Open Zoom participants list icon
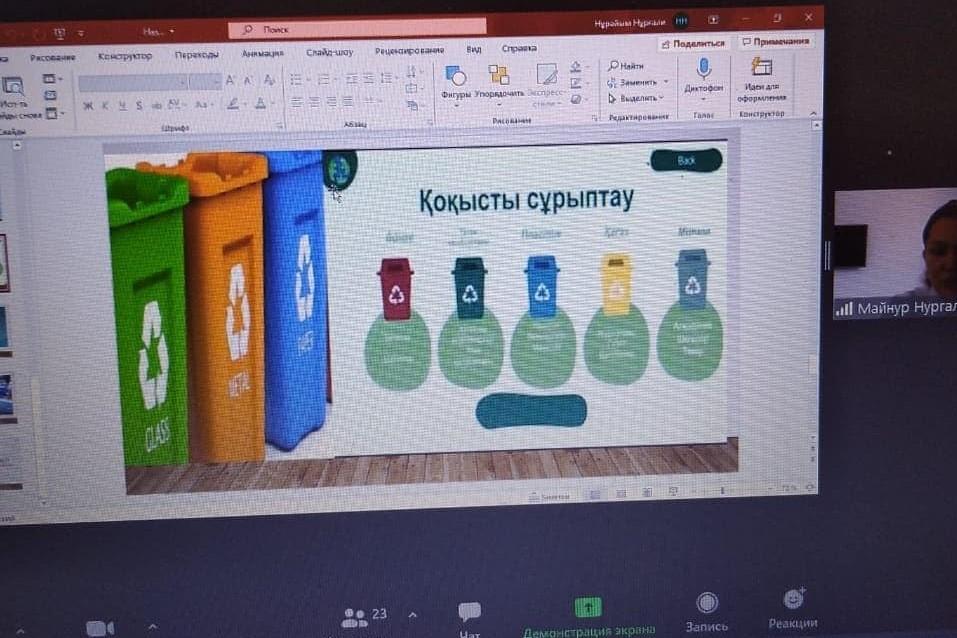Screen dimensions: 957x638 [353, 617]
